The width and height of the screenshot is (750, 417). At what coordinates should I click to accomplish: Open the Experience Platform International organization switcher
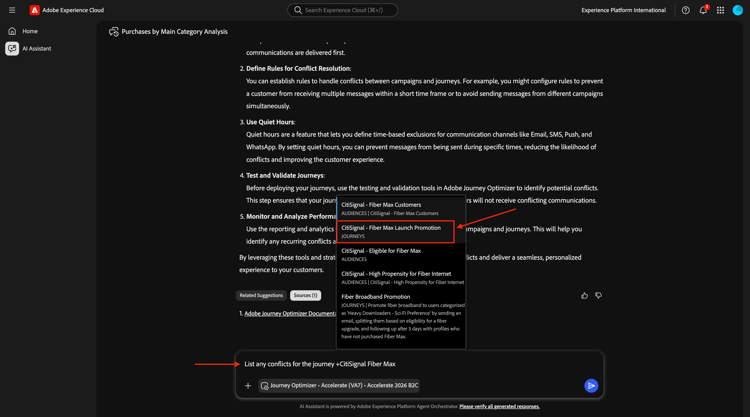623,10
